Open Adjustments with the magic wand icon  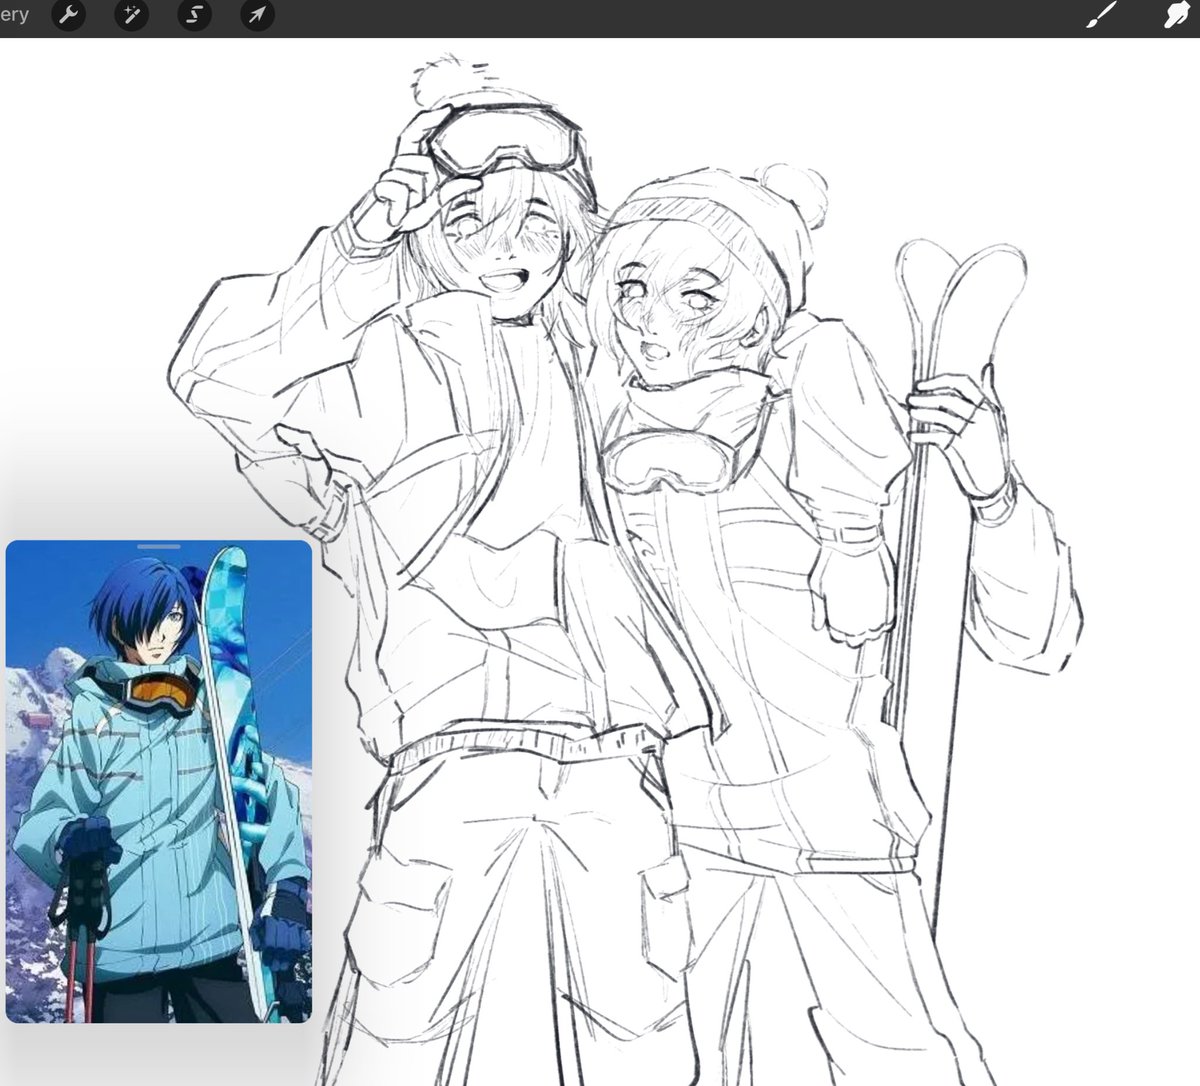pyautogui.click(x=131, y=16)
